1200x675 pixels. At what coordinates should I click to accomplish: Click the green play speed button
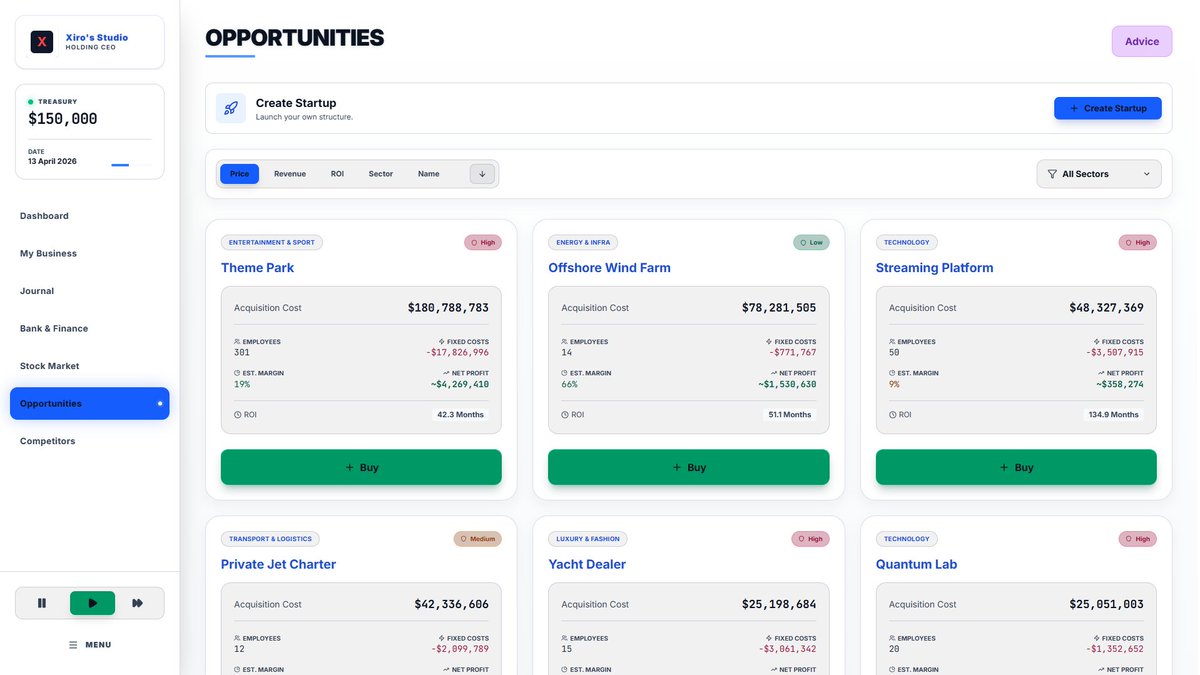click(x=92, y=603)
